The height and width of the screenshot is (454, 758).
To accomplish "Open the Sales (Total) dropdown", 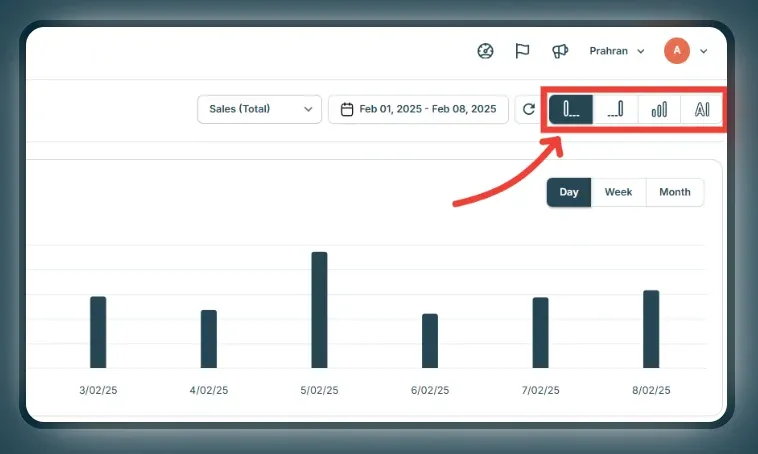I will tap(260, 109).
